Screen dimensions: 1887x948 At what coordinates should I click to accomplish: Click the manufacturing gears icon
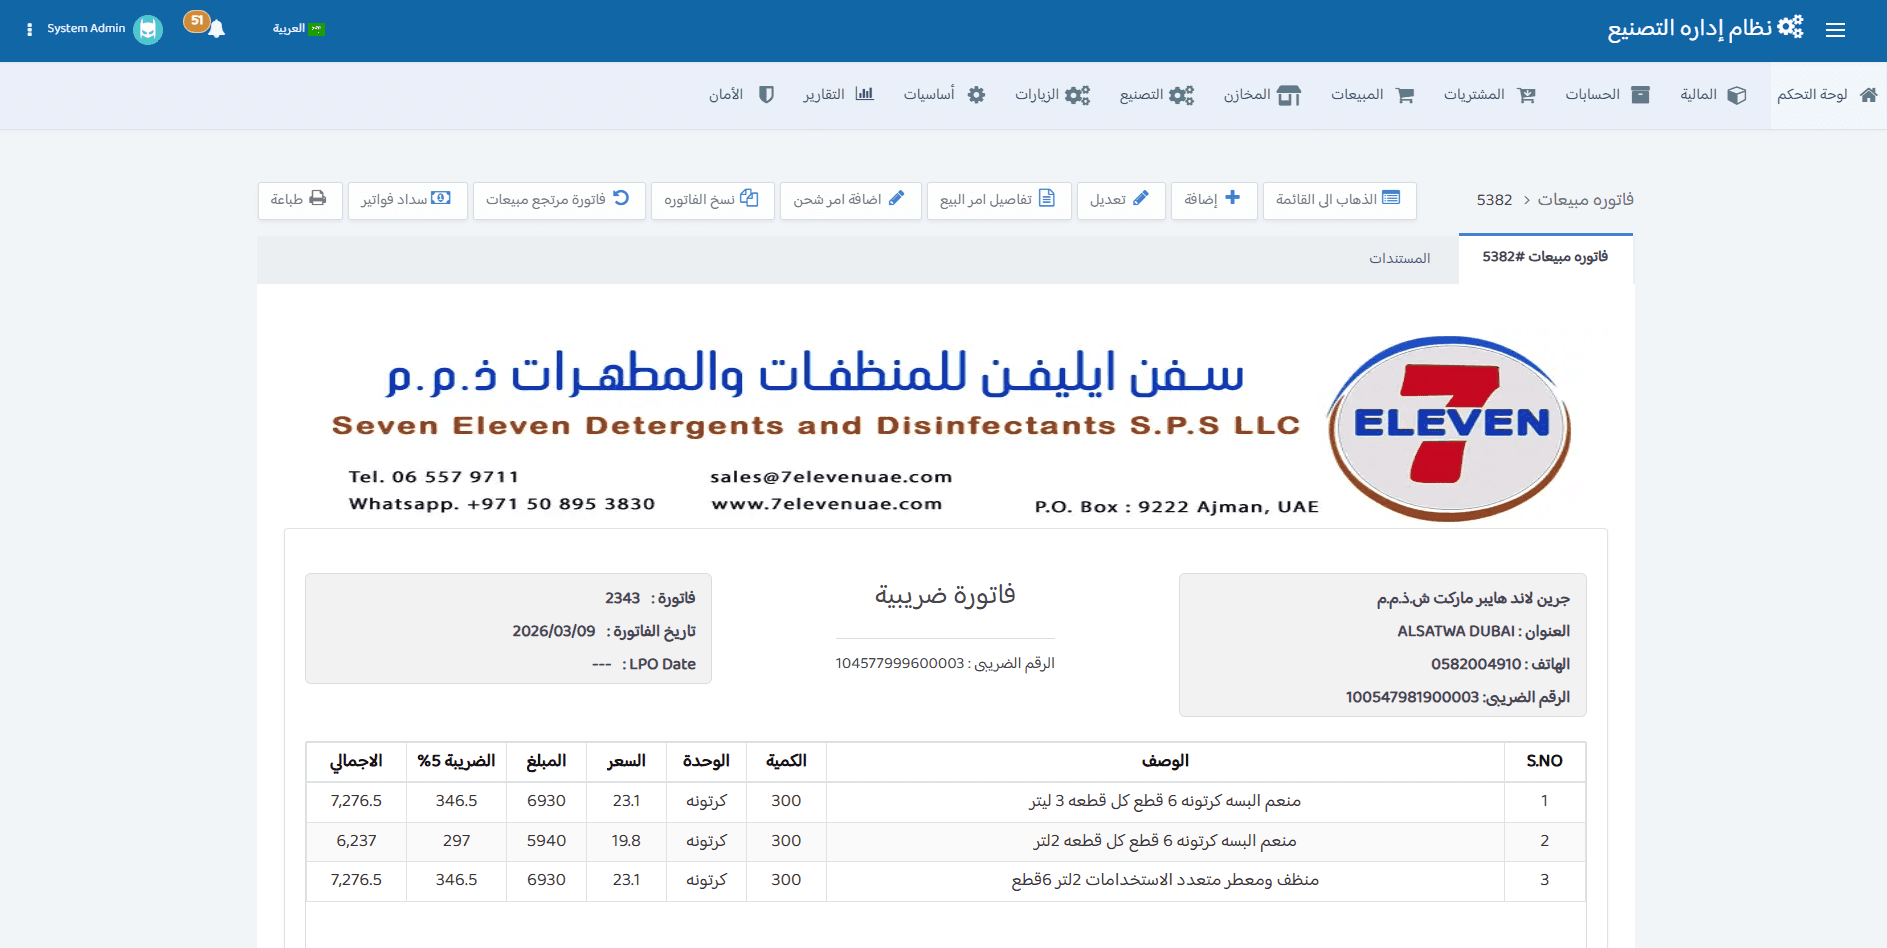tap(1182, 95)
